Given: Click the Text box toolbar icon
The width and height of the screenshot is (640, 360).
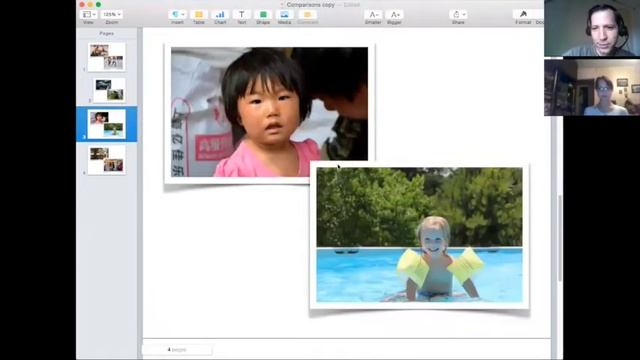Looking at the screenshot, I should pyautogui.click(x=242, y=15).
